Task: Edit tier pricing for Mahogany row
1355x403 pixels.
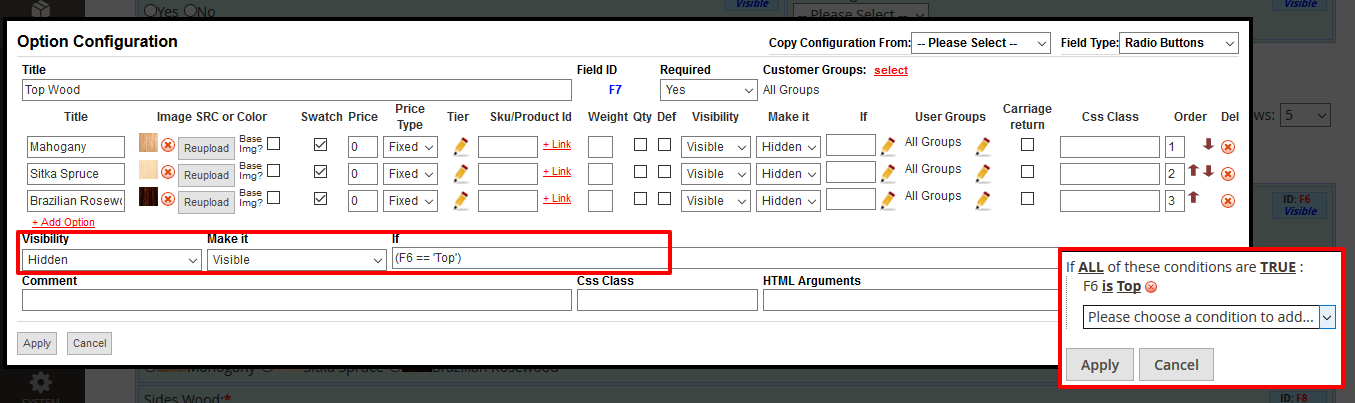Action: coord(460,147)
